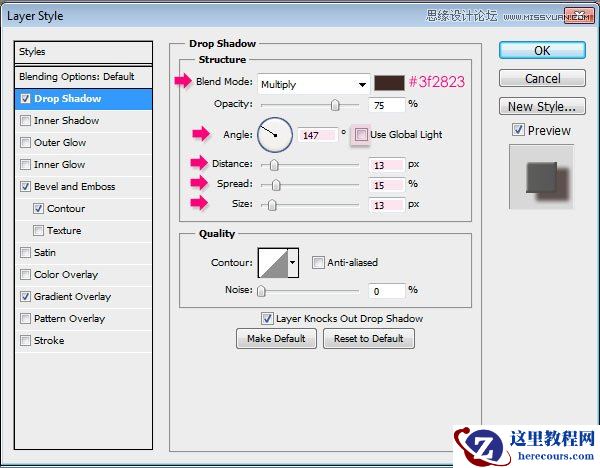This screenshot has width=600, height=468.
Task: Click Reset to Default button
Action: pyautogui.click(x=369, y=339)
